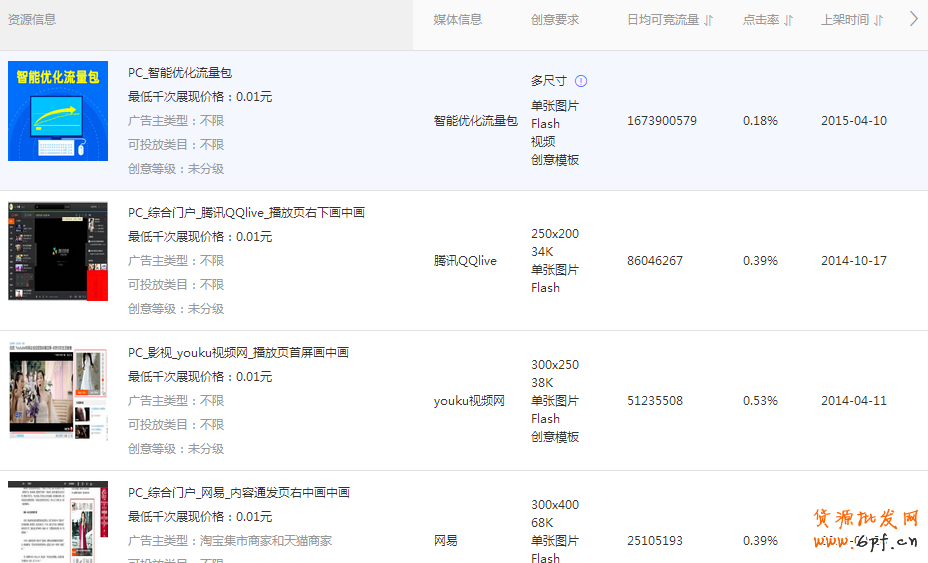This screenshot has width=928, height=563.
Task: Open the 智能优化流量包 thumbnail image
Action: point(58,111)
